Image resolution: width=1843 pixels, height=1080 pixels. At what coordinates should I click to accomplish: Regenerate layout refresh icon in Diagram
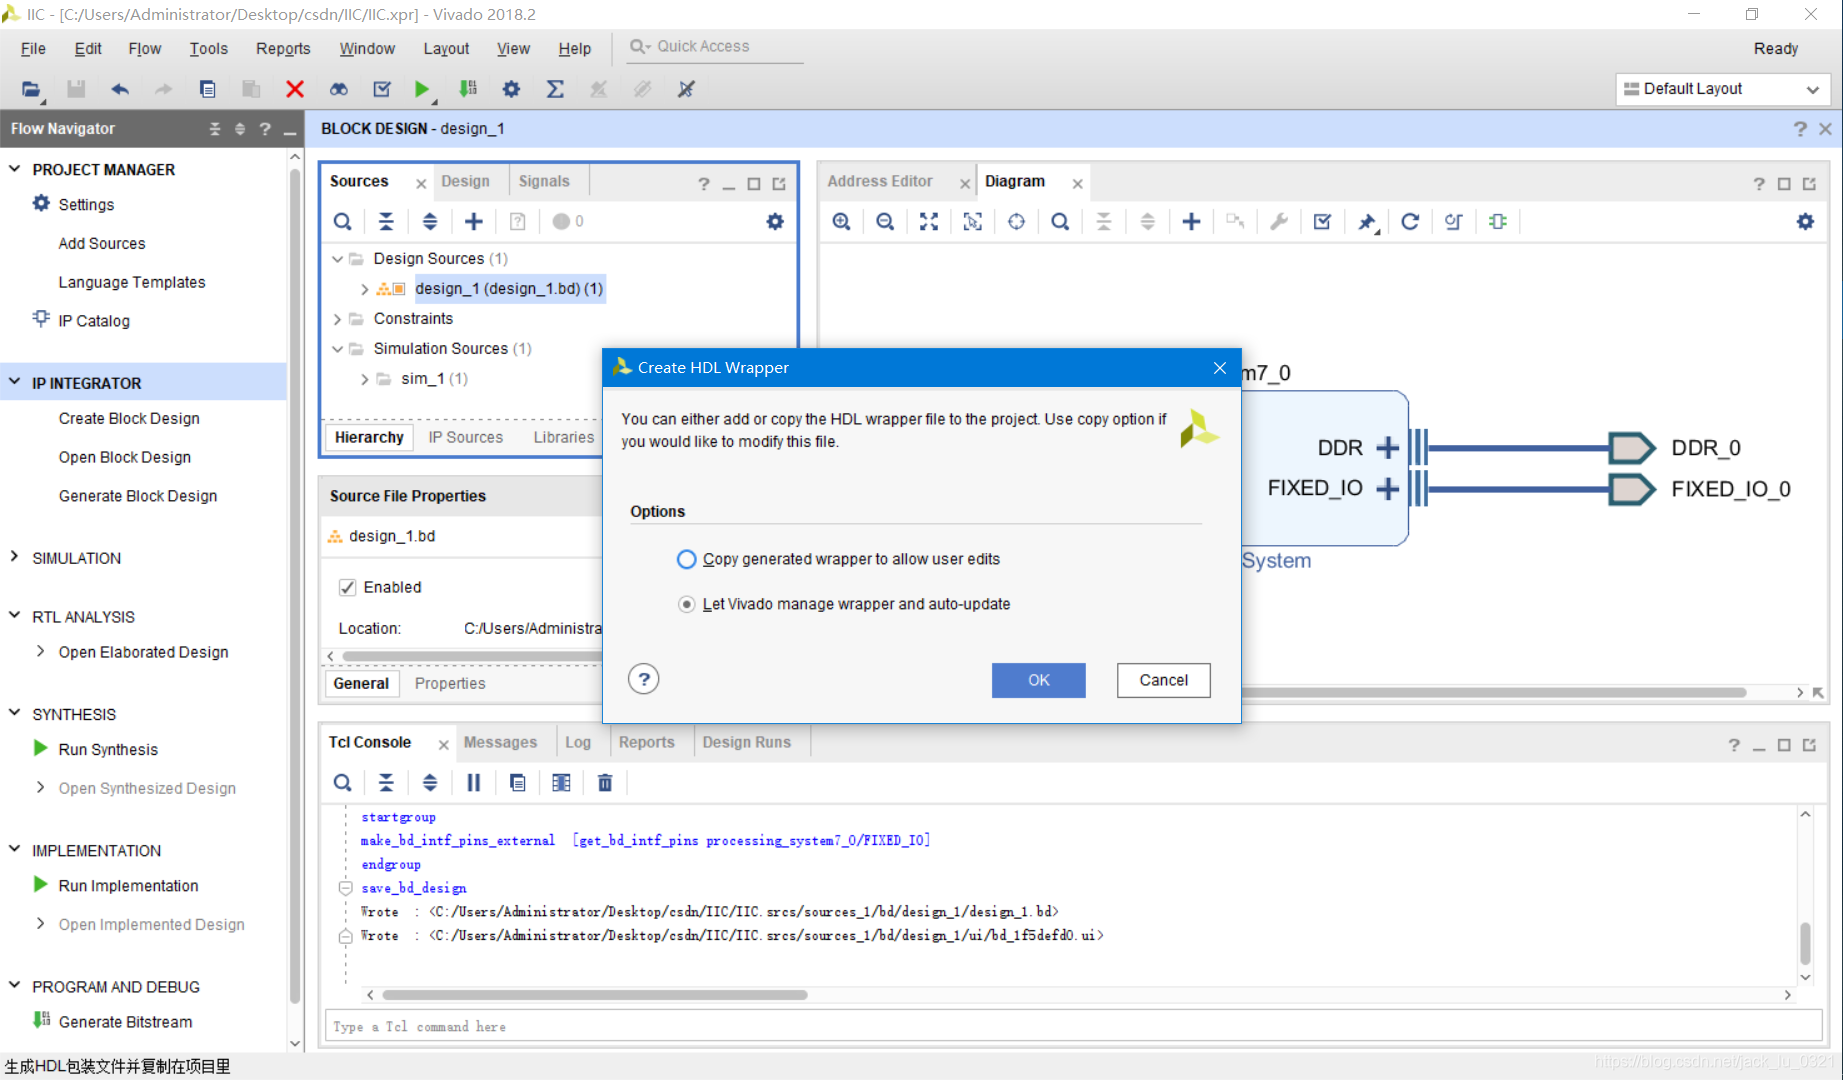(x=1410, y=222)
